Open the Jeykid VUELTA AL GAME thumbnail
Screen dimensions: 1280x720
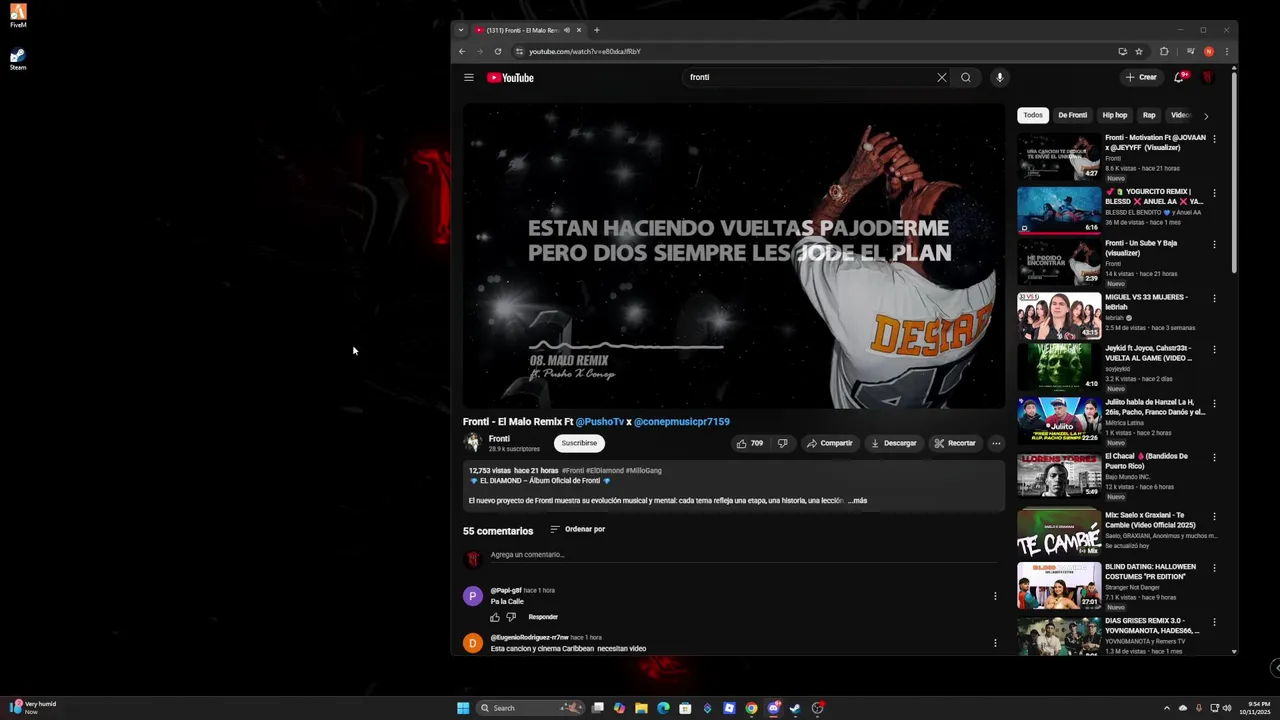point(1059,367)
